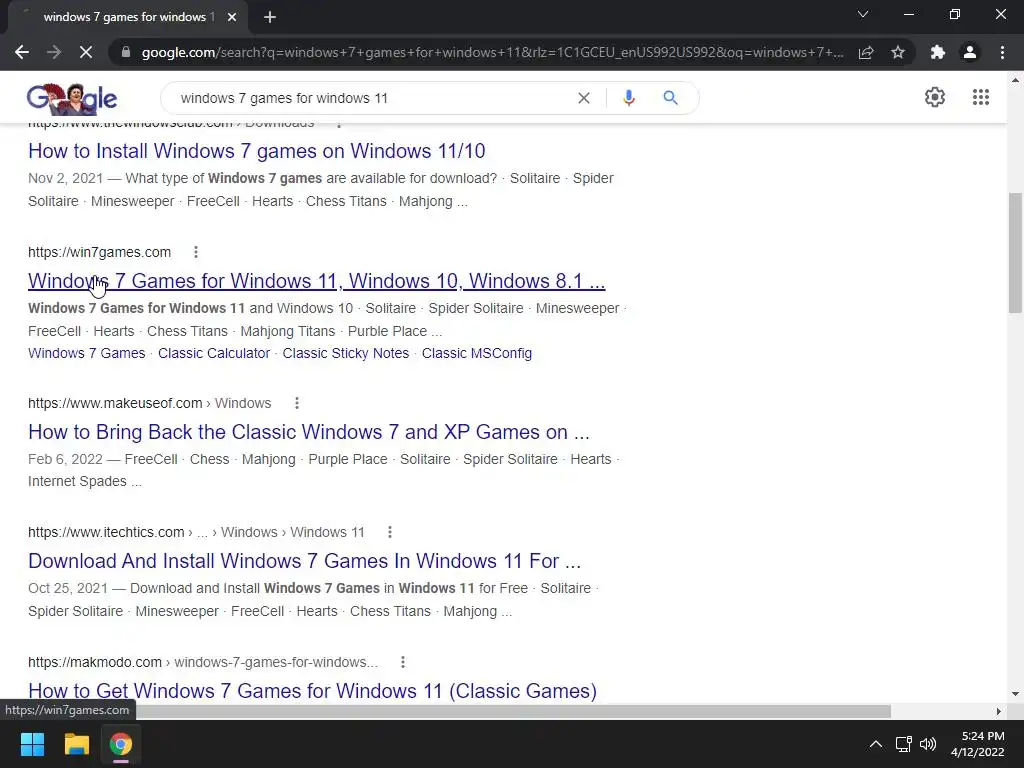Open File Explorer from taskbar
The width and height of the screenshot is (1024, 768).
76,744
